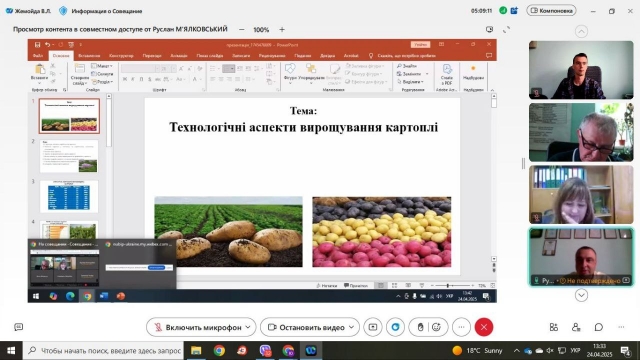
Task: Select slide 3 thumbnail with blue table
Action: click(69, 196)
